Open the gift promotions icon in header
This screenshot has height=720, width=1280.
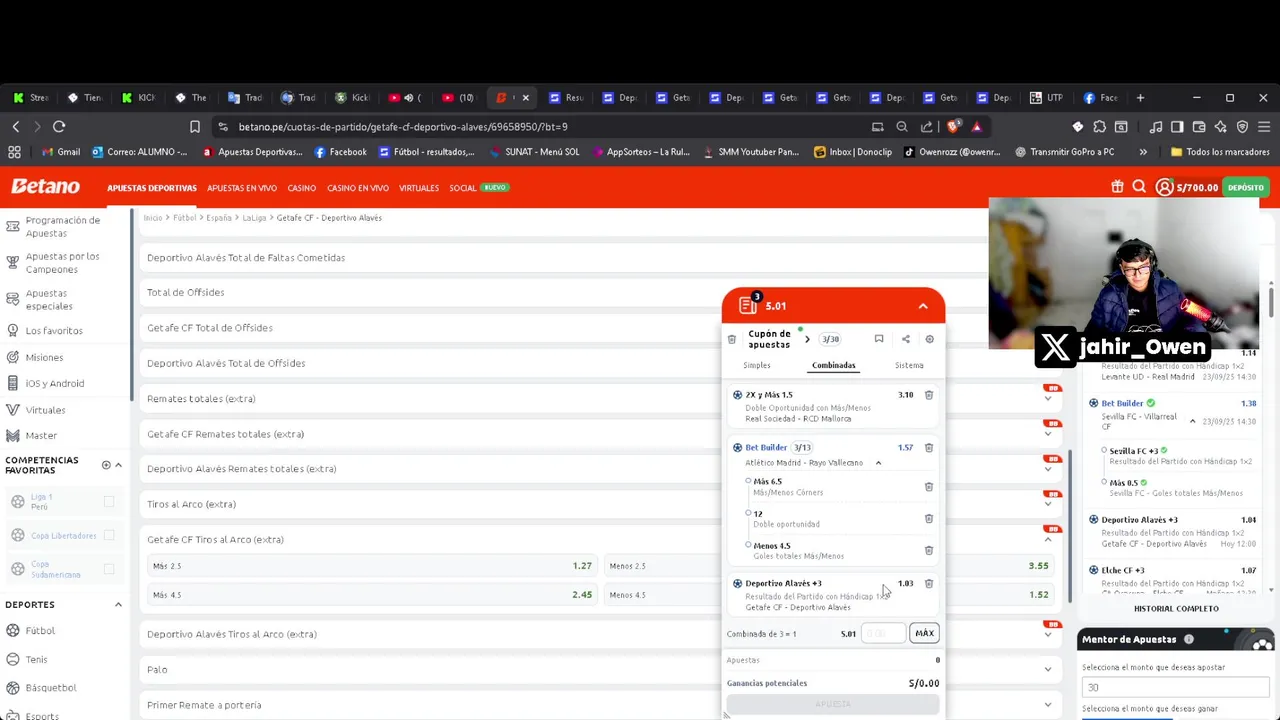click(1117, 187)
